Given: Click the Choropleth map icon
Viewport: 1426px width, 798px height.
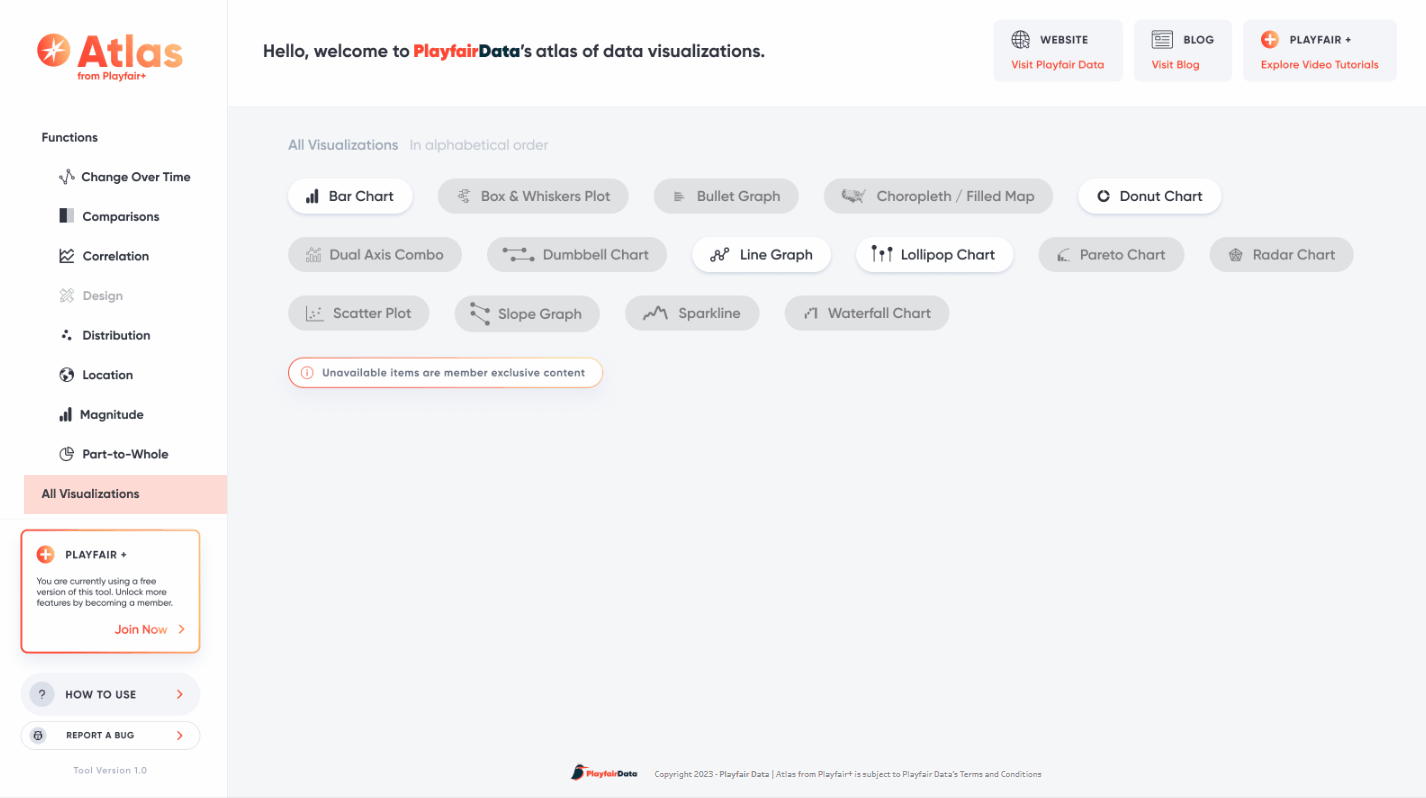Looking at the screenshot, I should point(853,196).
